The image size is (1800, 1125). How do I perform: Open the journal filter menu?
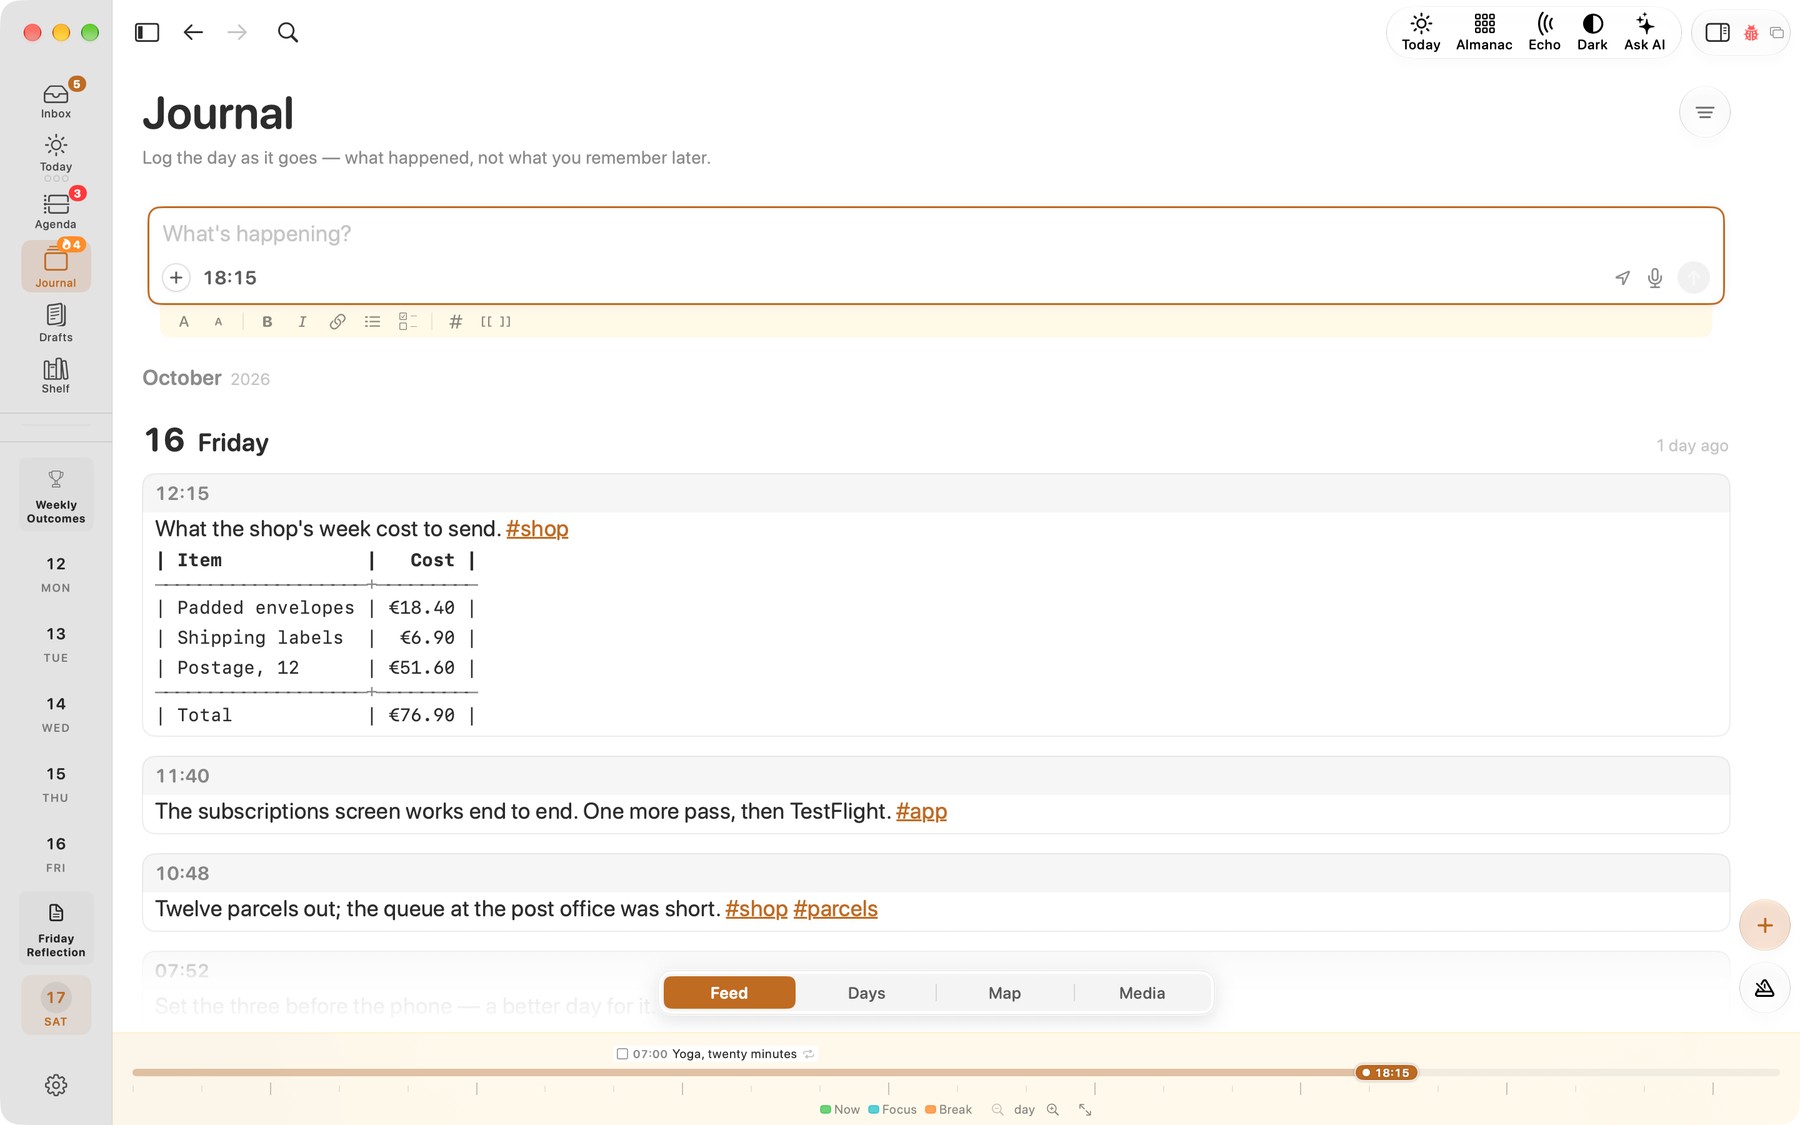click(x=1705, y=113)
